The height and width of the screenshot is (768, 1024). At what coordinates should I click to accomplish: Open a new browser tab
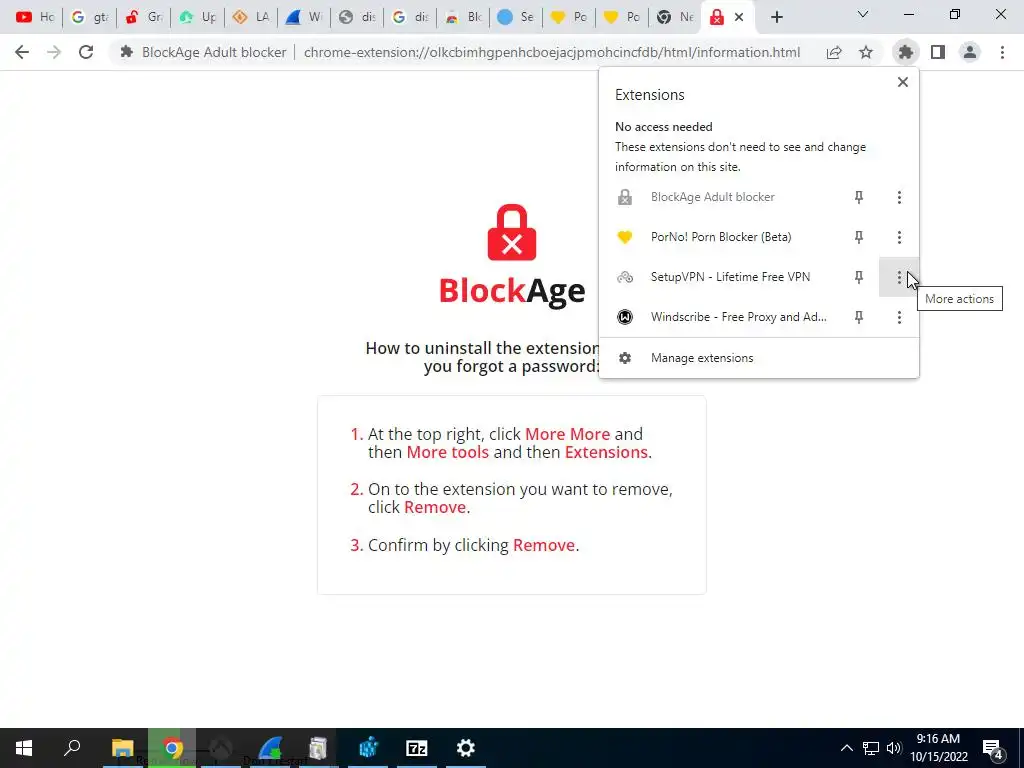[776, 17]
